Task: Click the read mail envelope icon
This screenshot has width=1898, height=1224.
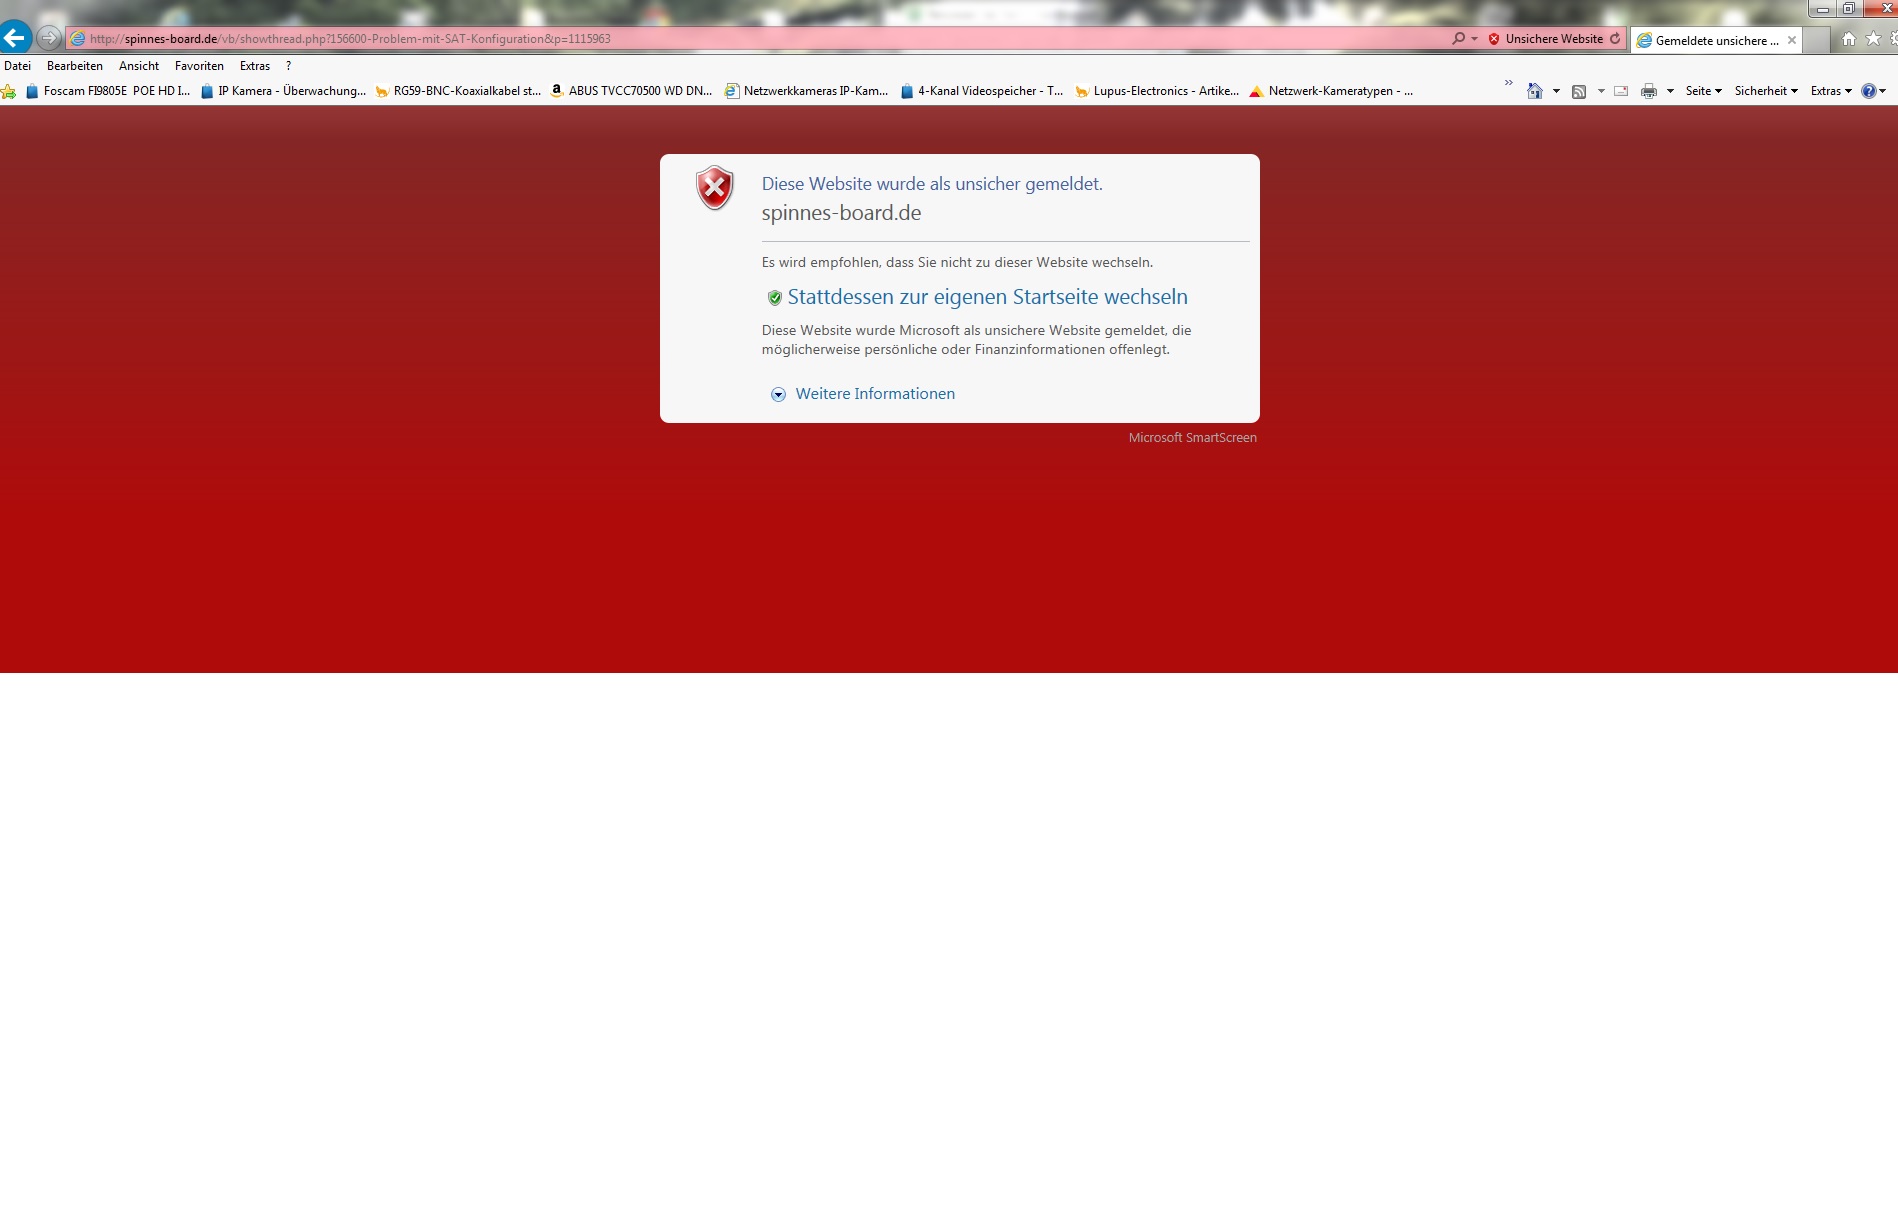Action: [x=1621, y=91]
